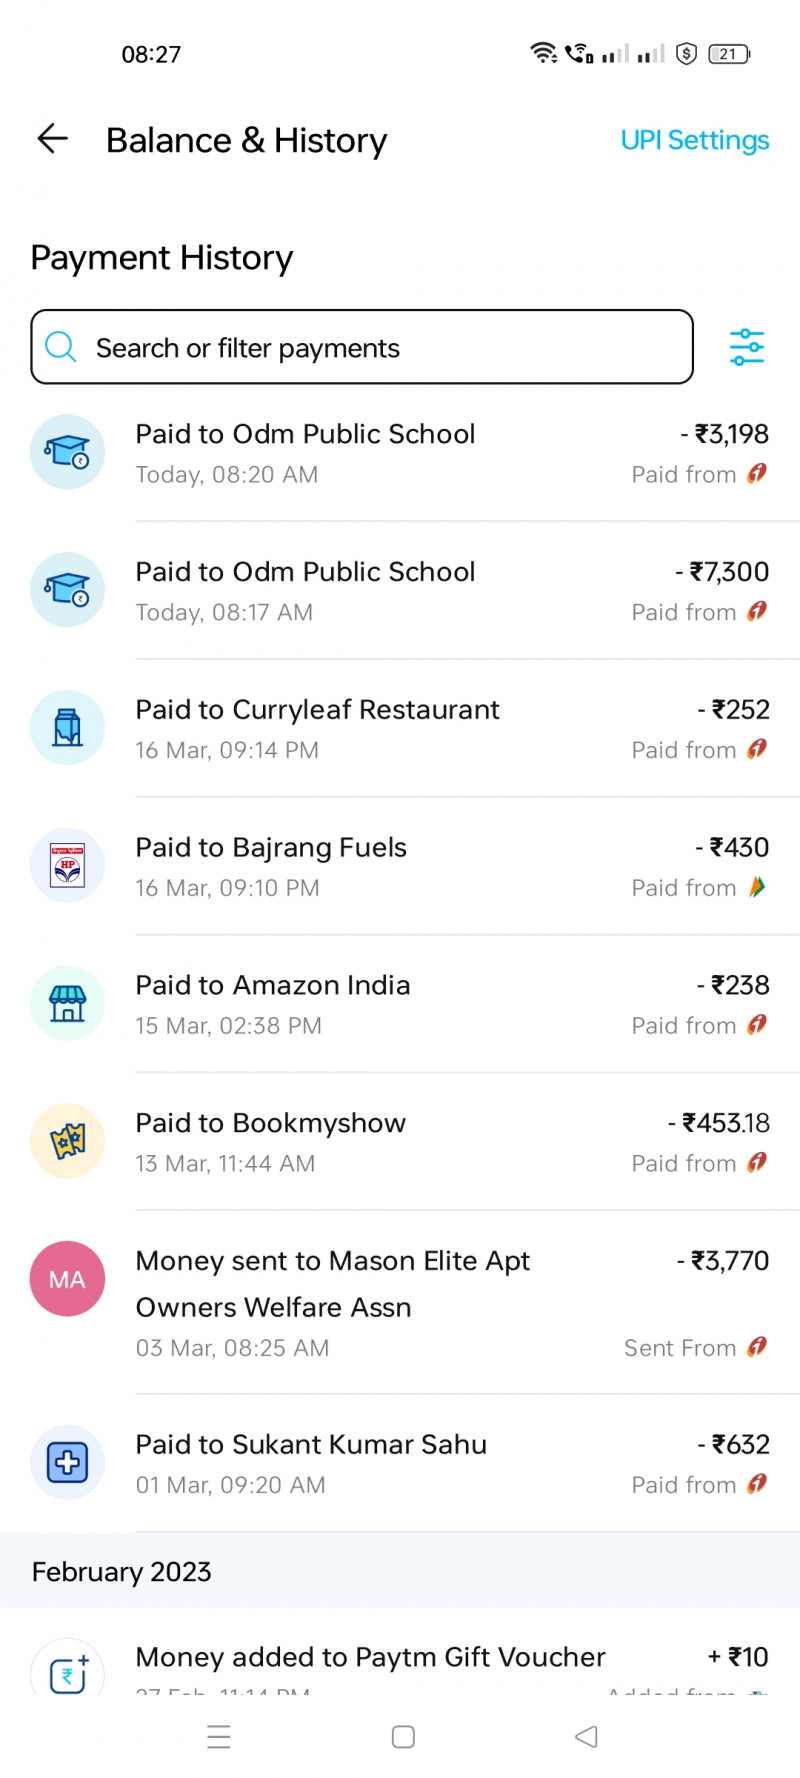The image size is (800, 1778).
Task: Tap the medical plus icon for Sukant Kumar Sahu
Action: (x=67, y=1462)
